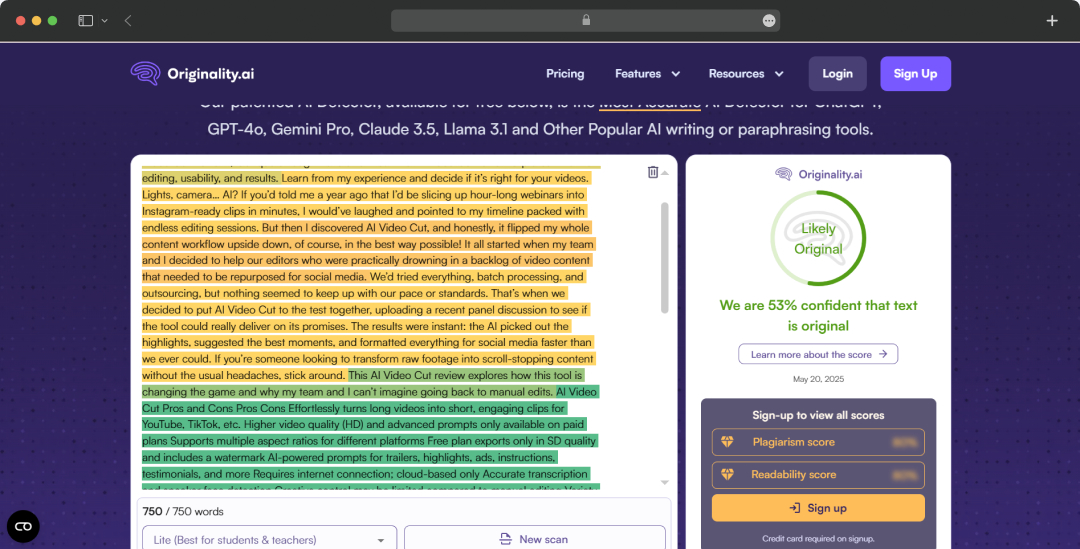Image resolution: width=1080 pixels, height=549 pixels.
Task: Click the '750 / 750 words' counter
Action: click(183, 512)
